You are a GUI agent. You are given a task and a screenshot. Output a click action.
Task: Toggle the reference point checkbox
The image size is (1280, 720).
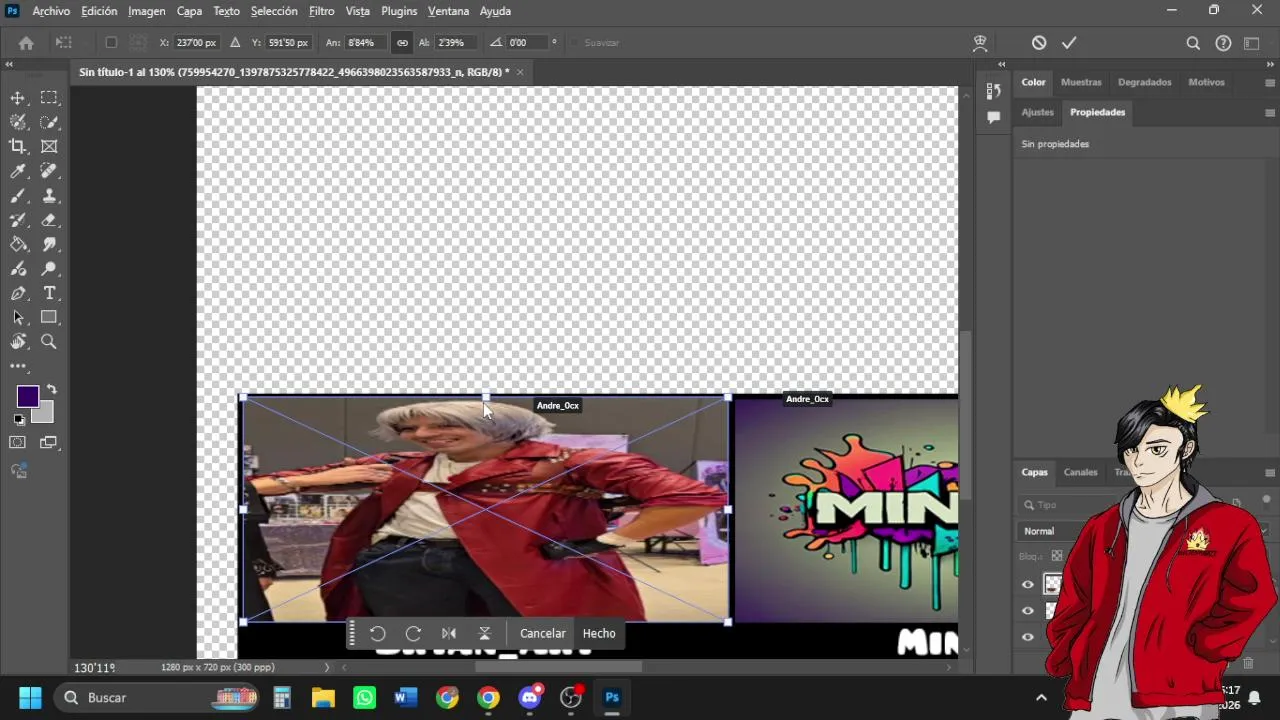111,43
